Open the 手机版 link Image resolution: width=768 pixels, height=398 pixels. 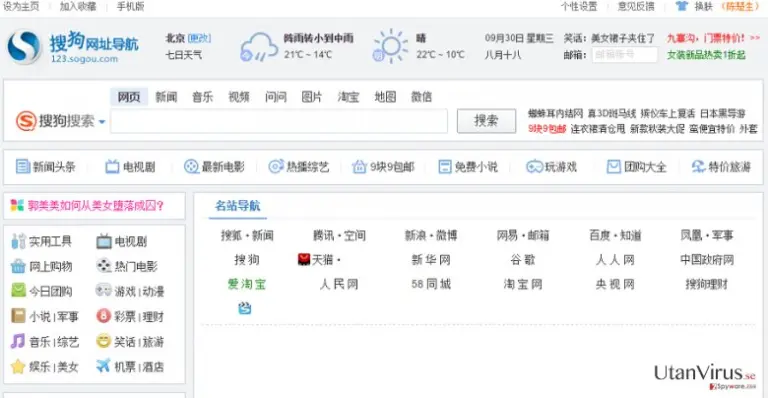[130, 6]
